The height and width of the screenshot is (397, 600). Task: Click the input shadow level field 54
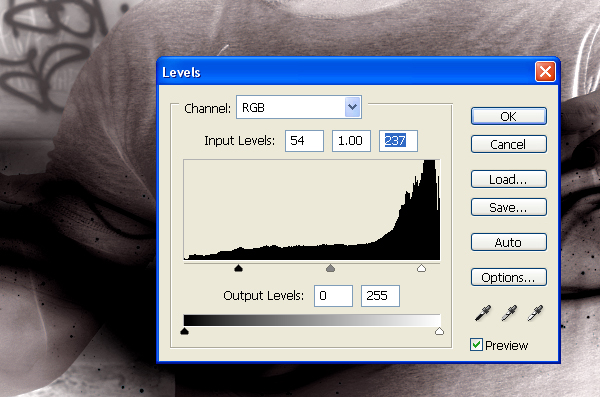pyautogui.click(x=304, y=141)
